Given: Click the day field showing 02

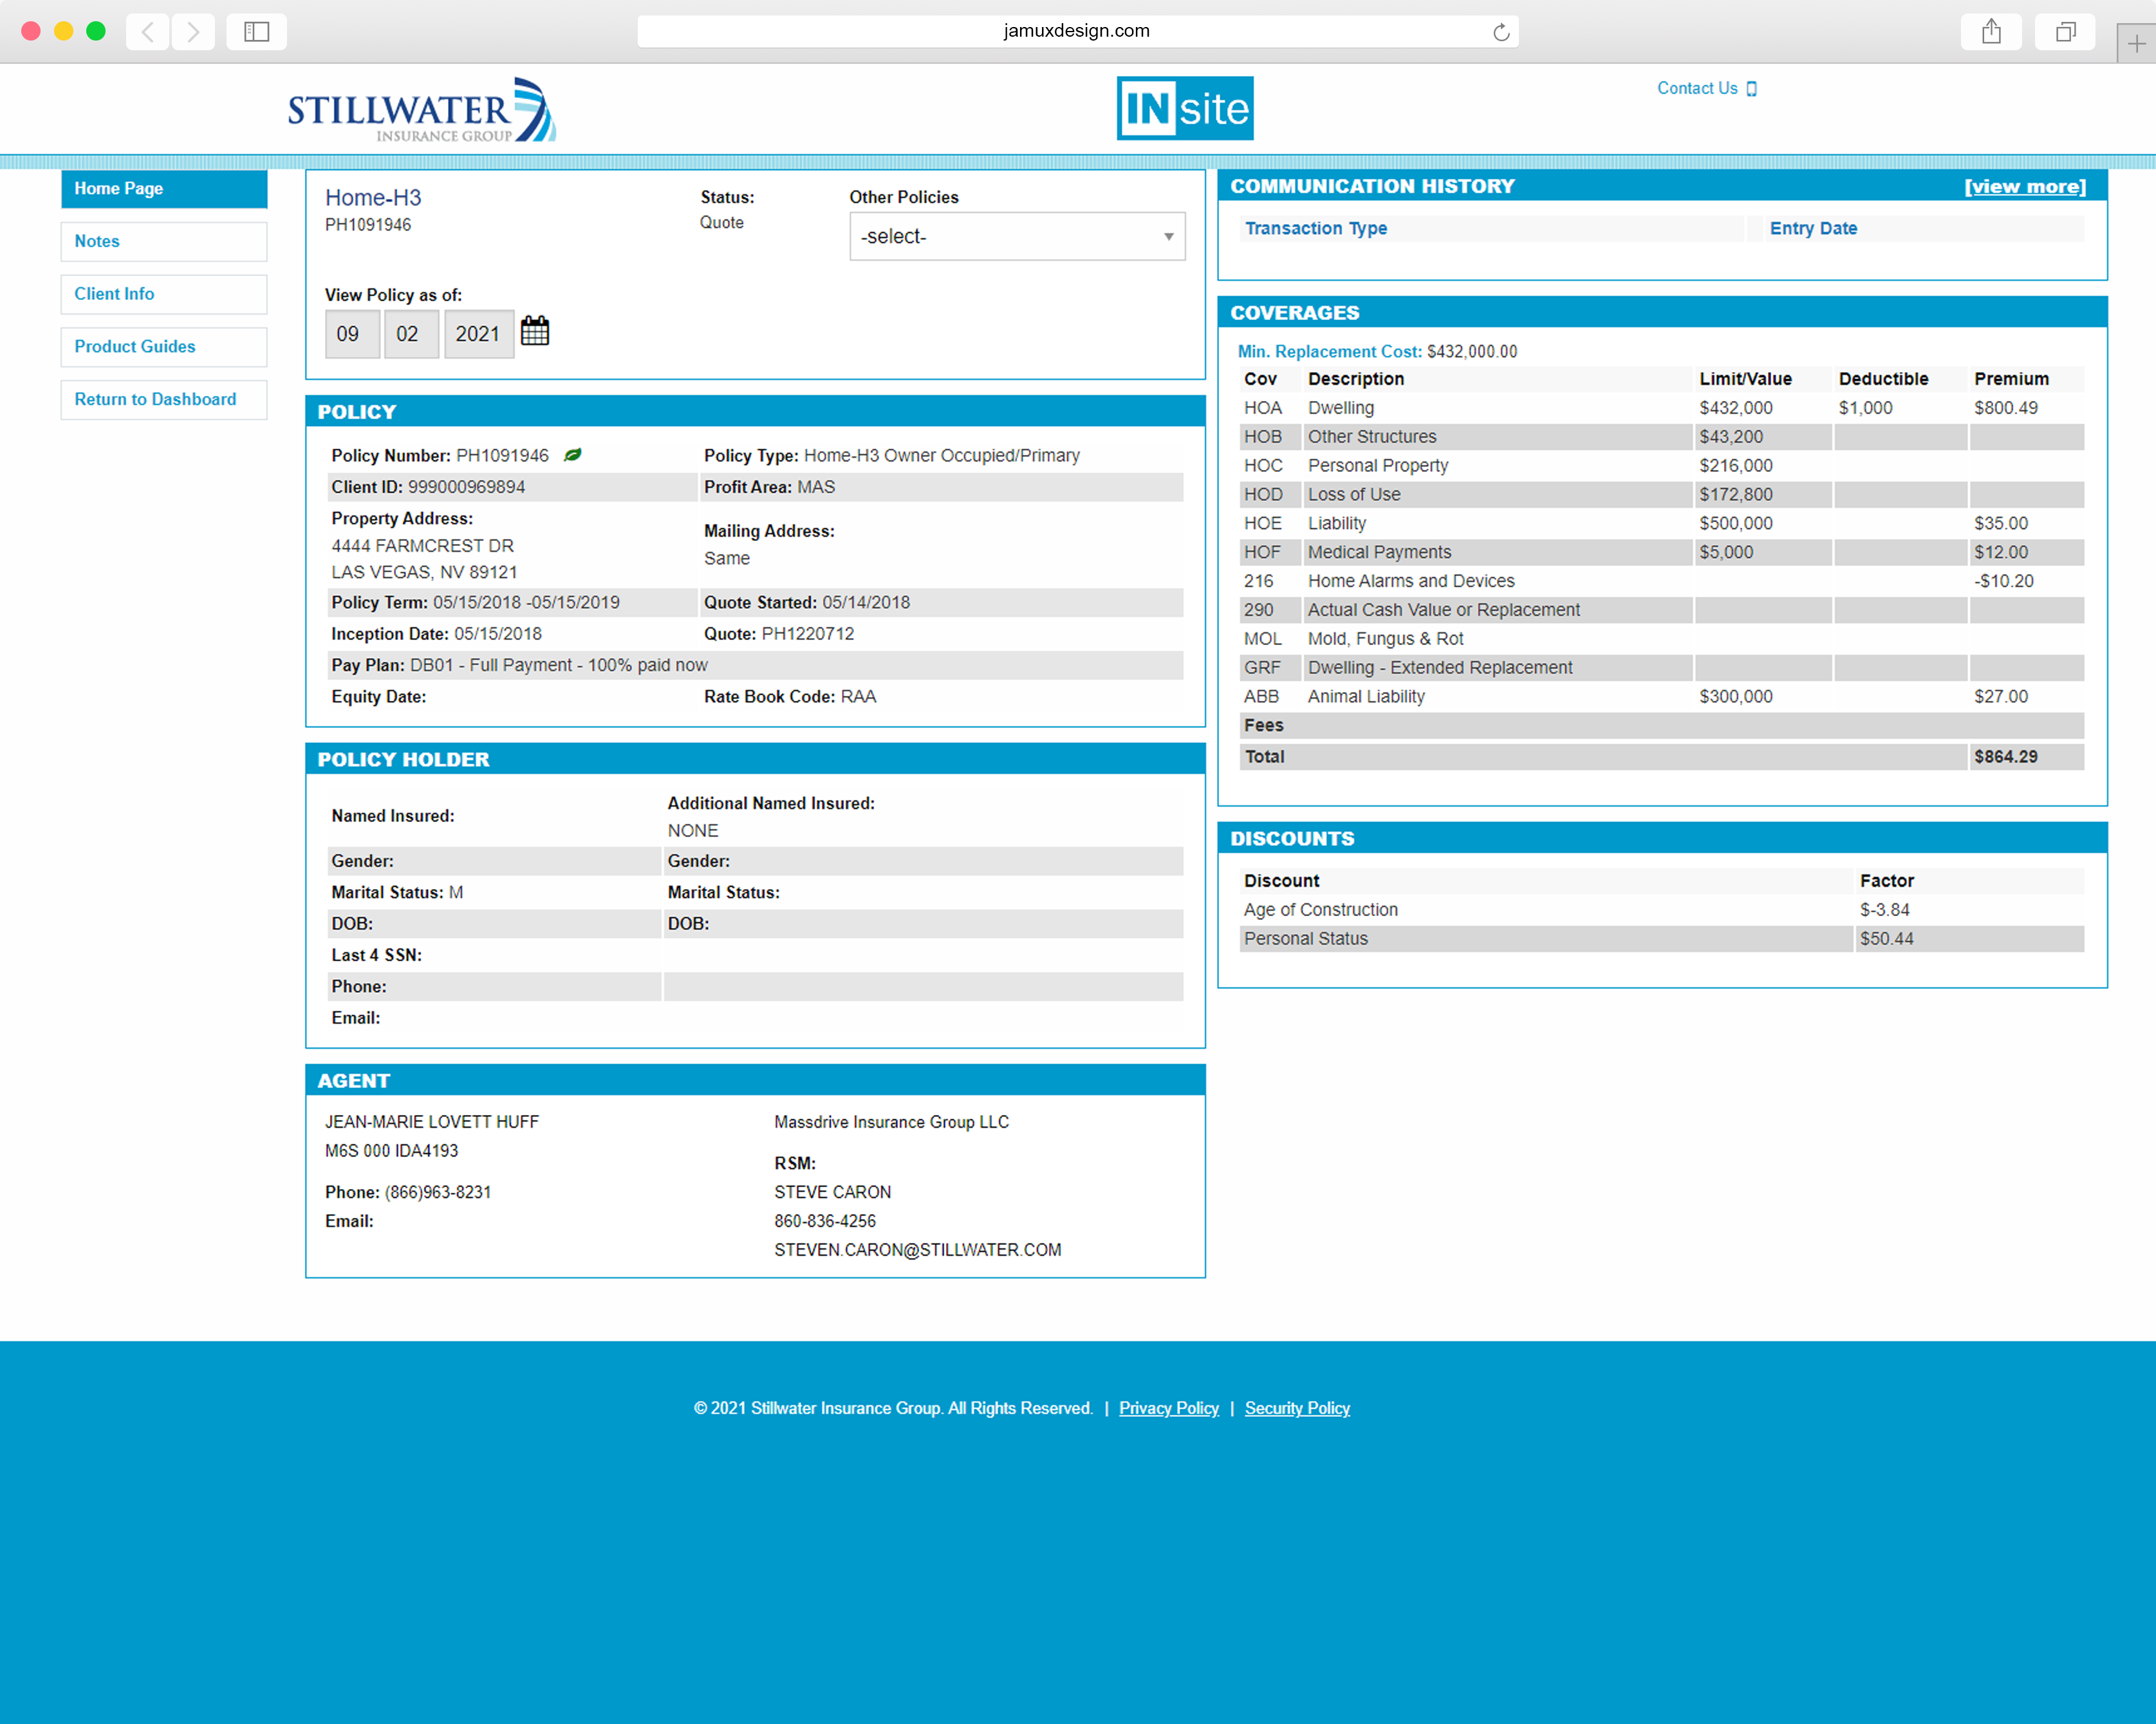Looking at the screenshot, I should [411, 334].
